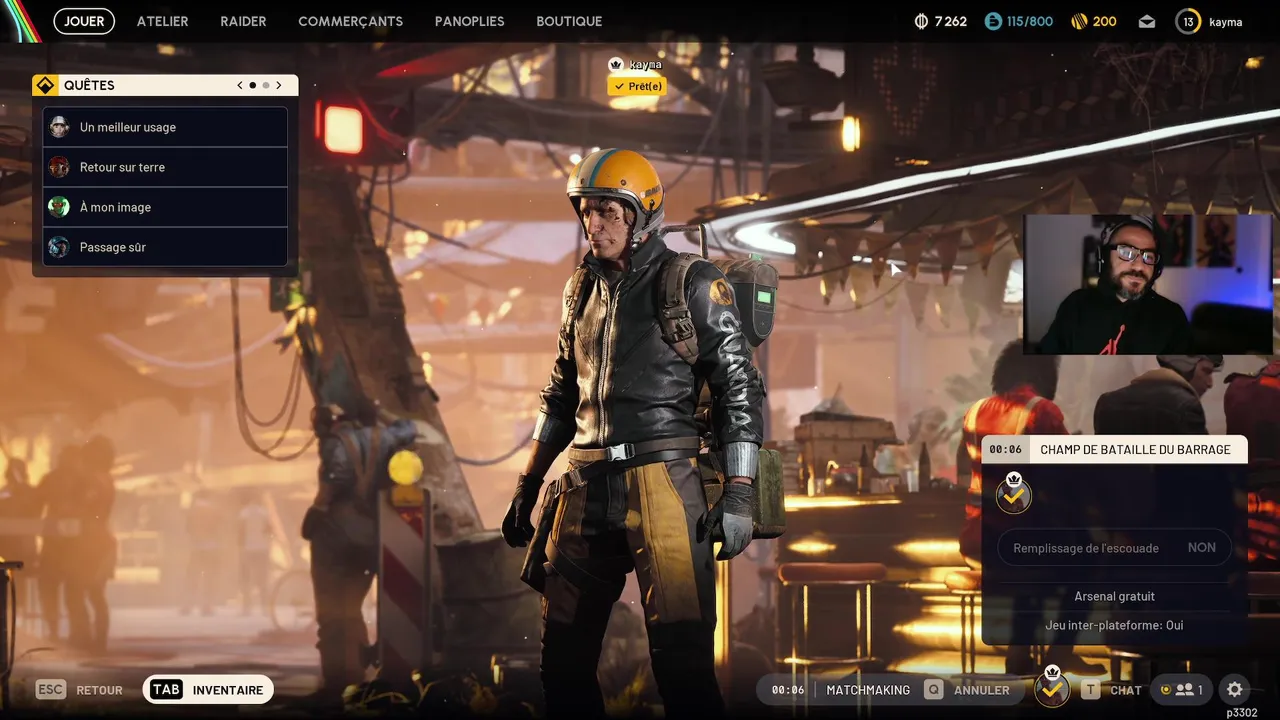Click the ESC RETOUR button
Image resolution: width=1280 pixels, height=720 pixels.
[79, 690]
